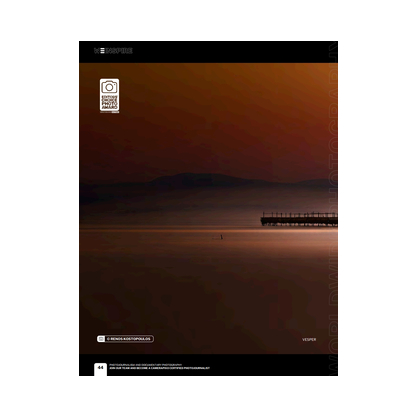This screenshot has height=418, width=418.
Task: Click the VESPER photo title
Action: [309, 340]
